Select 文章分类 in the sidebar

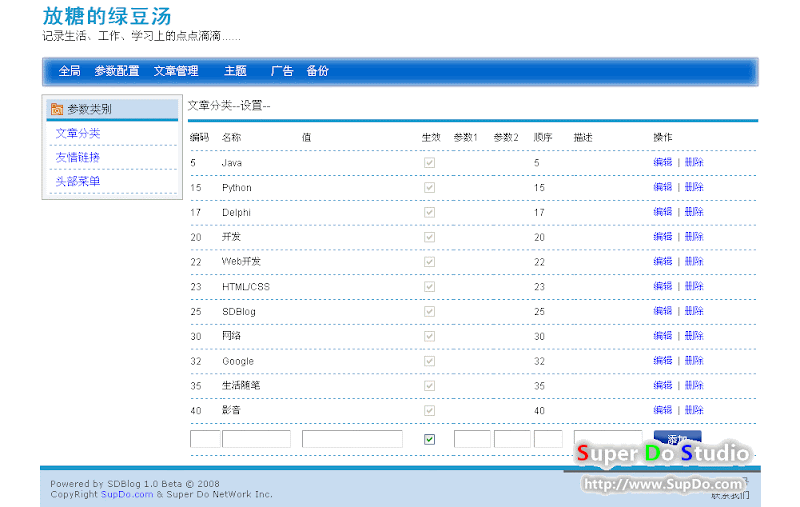click(78, 134)
